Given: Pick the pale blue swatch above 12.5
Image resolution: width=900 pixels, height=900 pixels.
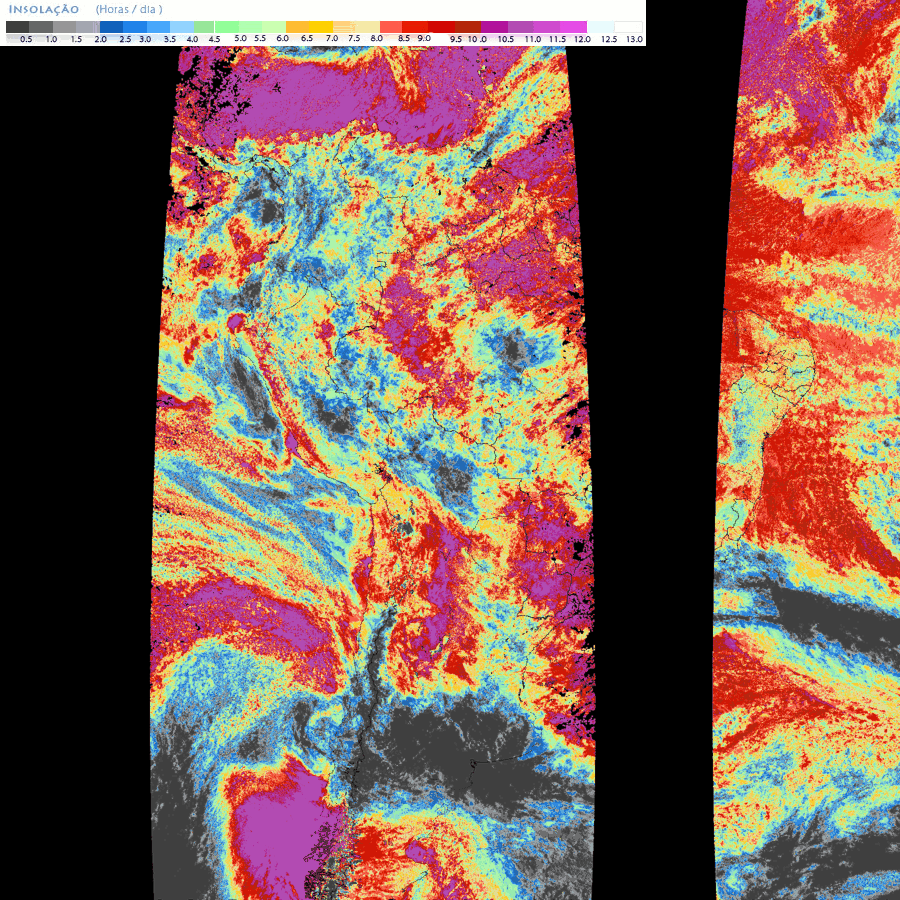Looking at the screenshot, I should [x=600, y=27].
